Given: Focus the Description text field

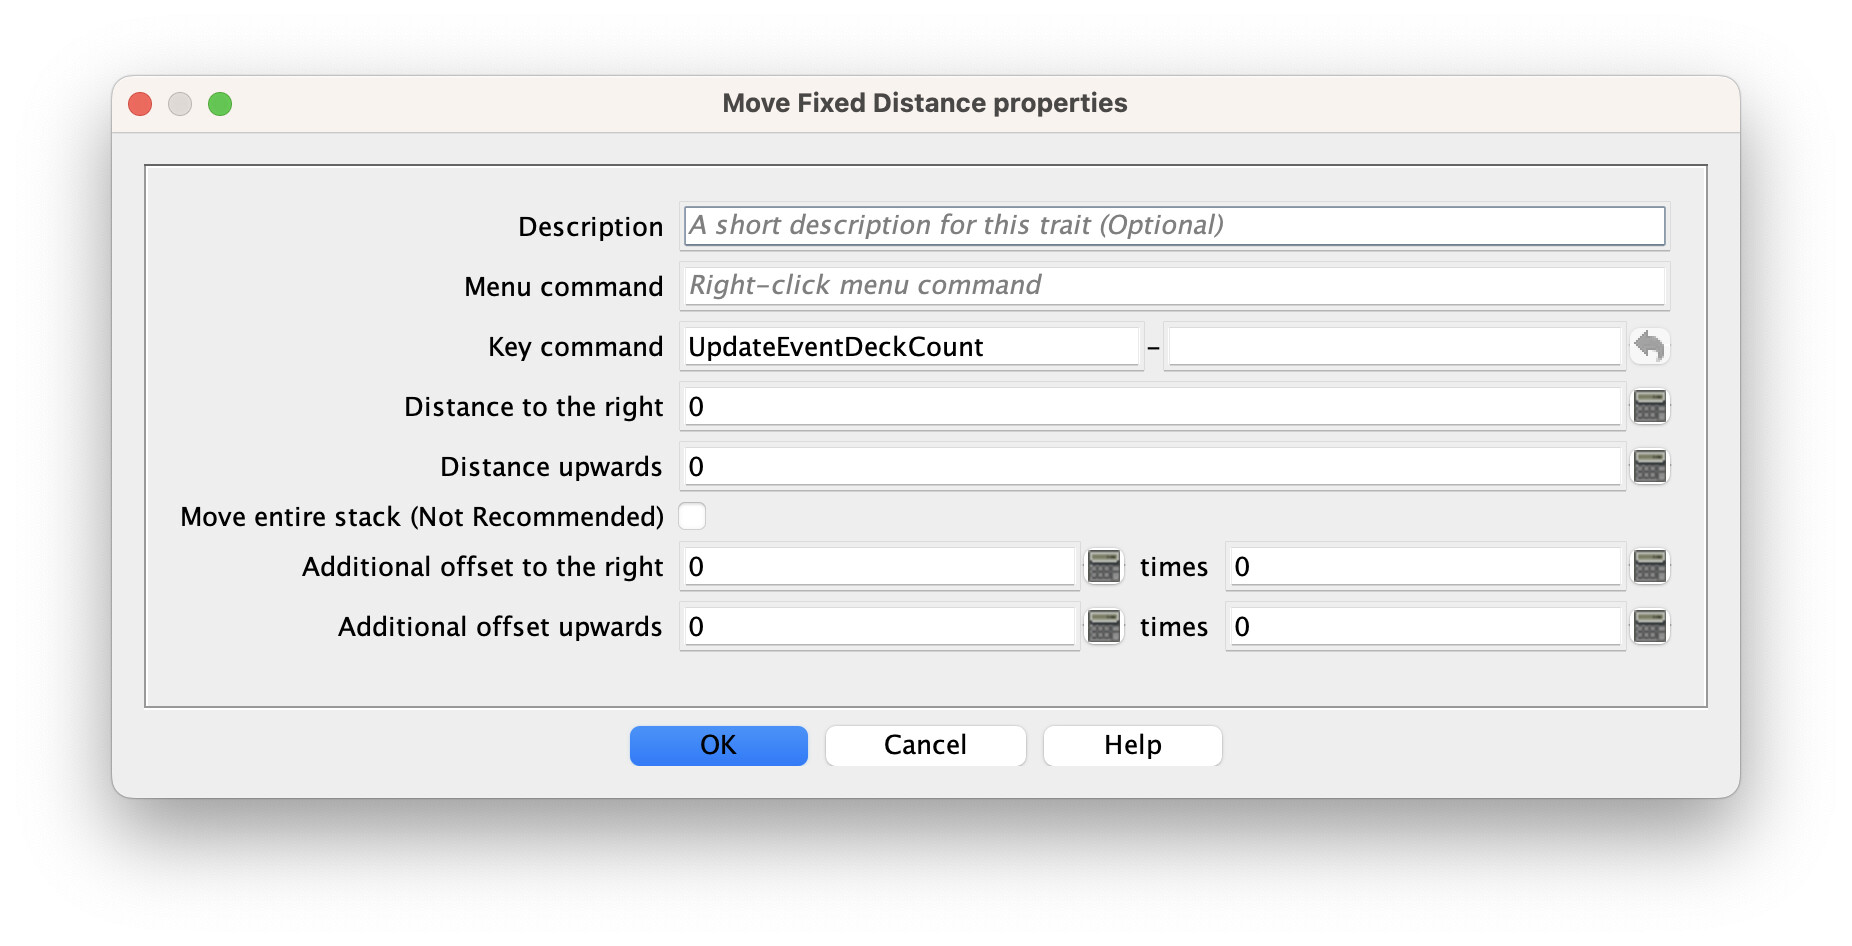Looking at the screenshot, I should 1174,226.
